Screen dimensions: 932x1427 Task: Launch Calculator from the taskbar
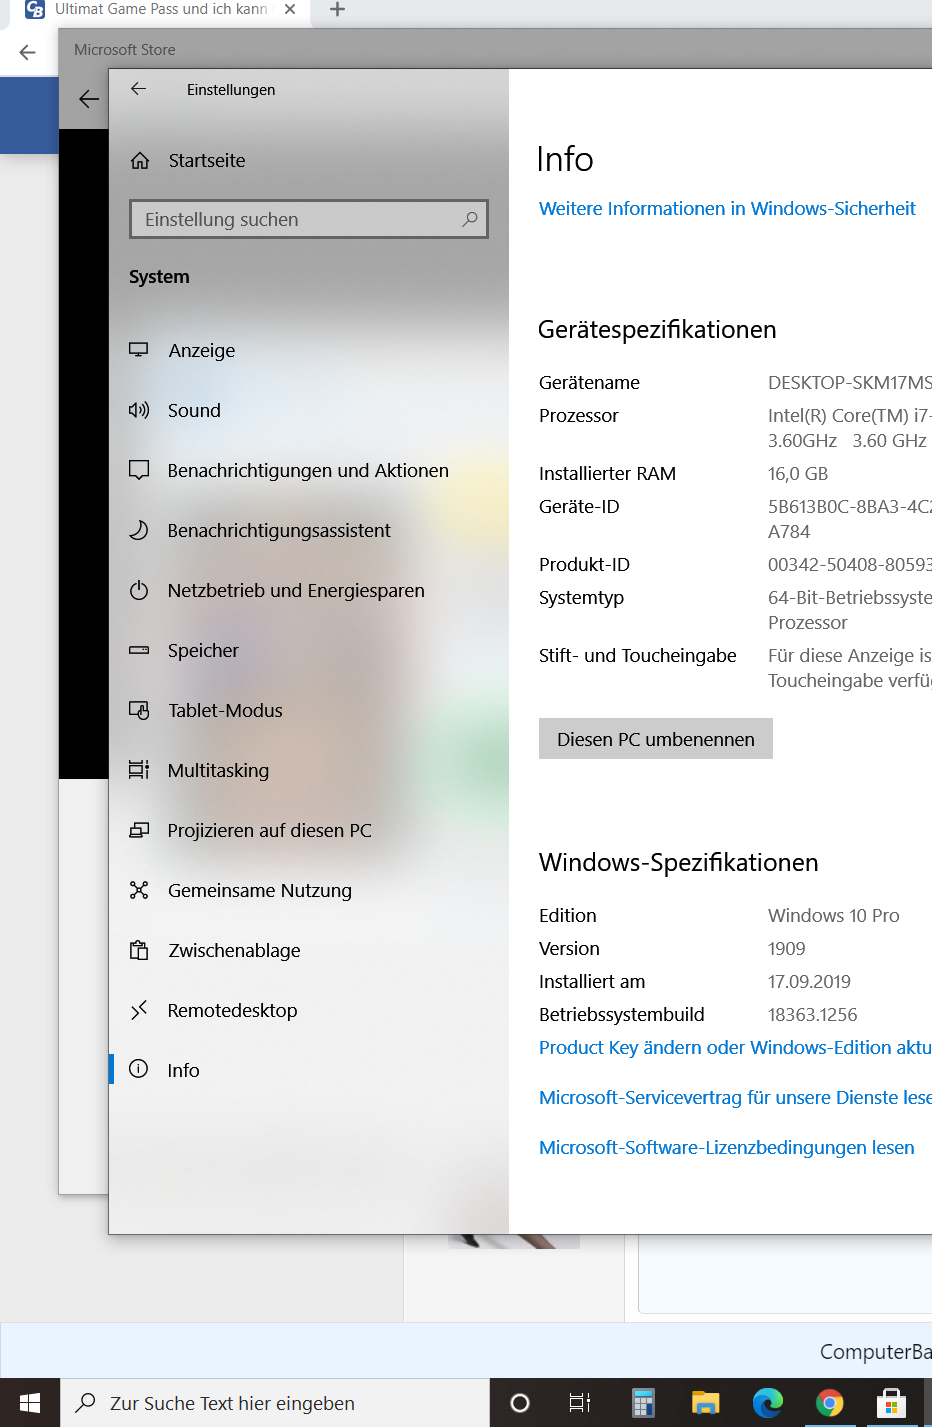[643, 1403]
